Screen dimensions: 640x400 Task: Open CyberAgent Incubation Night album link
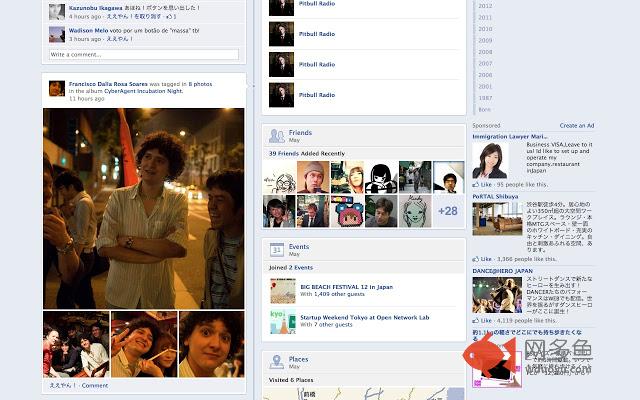tap(143, 91)
